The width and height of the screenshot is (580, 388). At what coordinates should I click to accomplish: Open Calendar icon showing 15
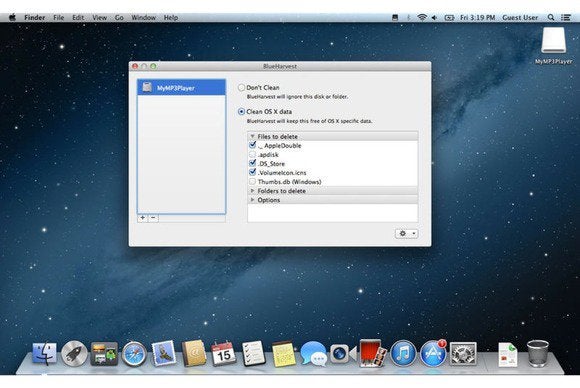tap(223, 354)
